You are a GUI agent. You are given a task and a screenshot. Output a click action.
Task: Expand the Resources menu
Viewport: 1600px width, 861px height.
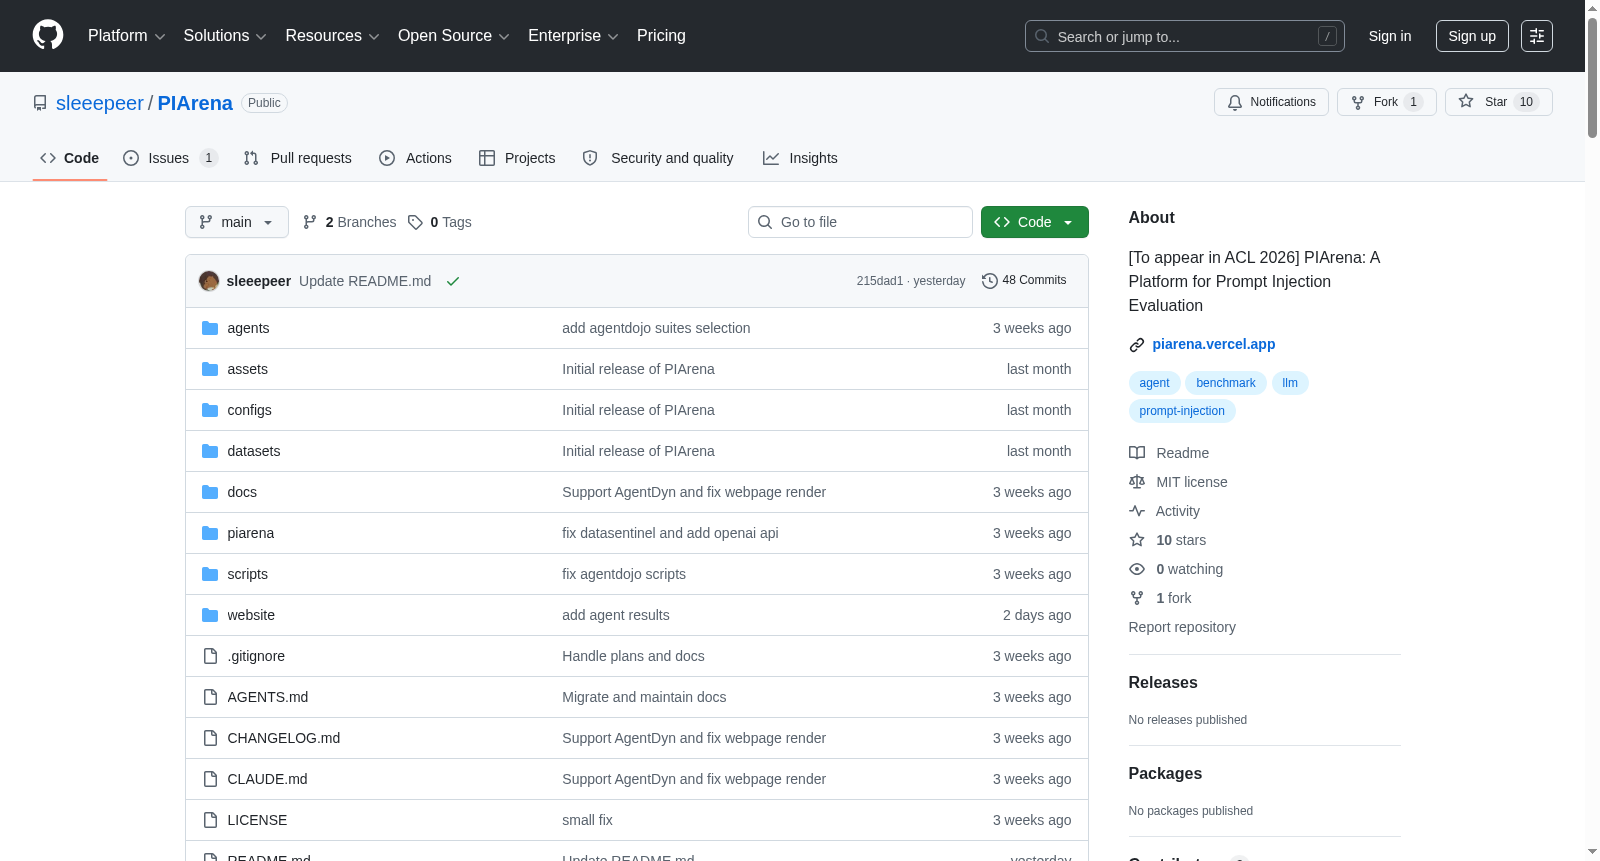click(333, 36)
